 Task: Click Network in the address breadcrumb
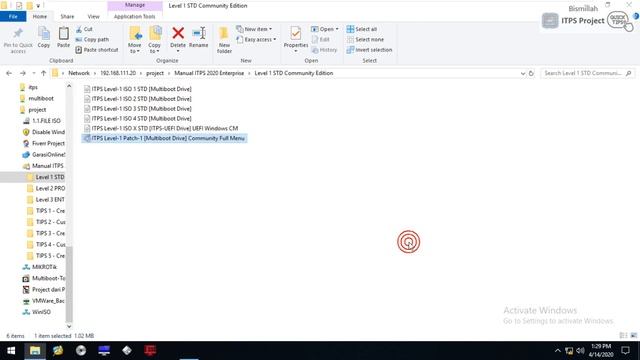click(79, 73)
